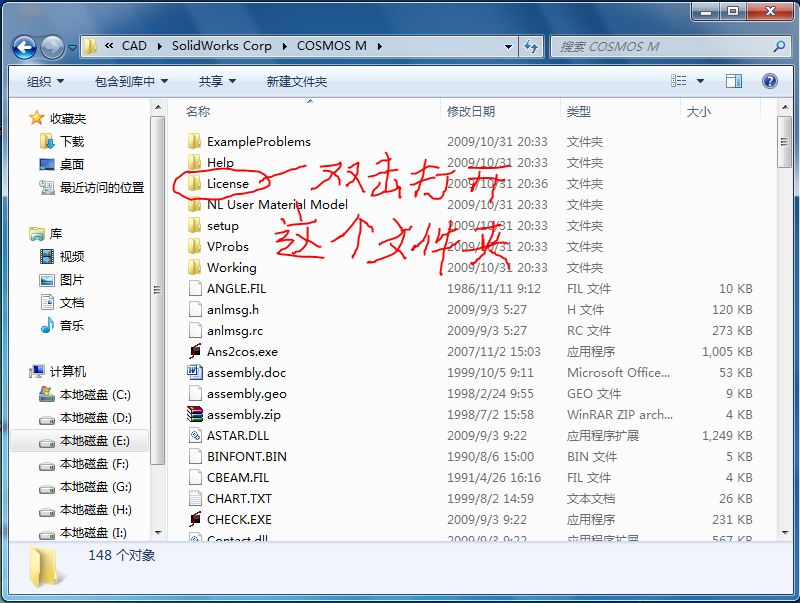This screenshot has height=603, width=800.
Task: Open 桌面 in favorites
Action: pos(62,164)
